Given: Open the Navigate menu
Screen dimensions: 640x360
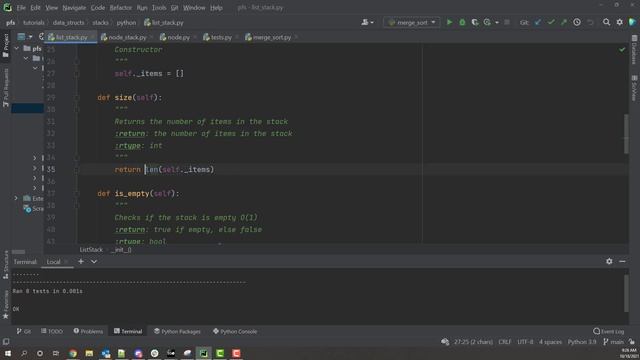Looking at the screenshot, I should (74, 8).
